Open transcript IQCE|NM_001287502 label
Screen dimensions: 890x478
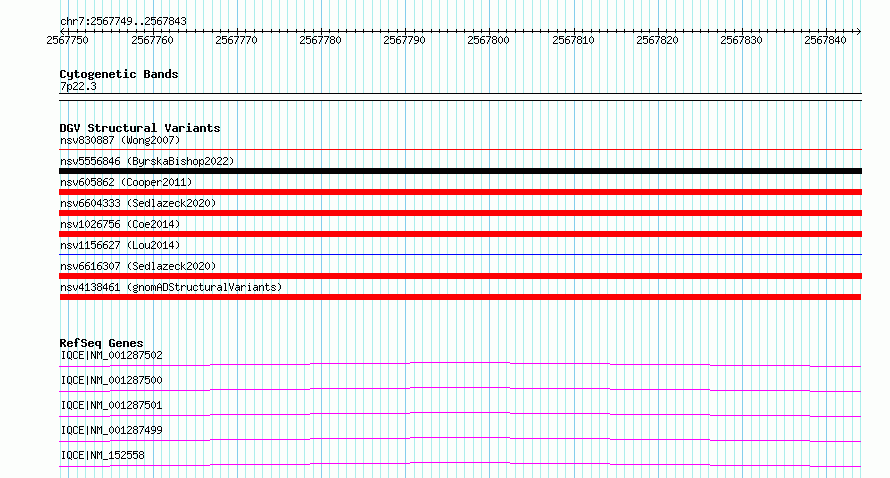pos(111,355)
